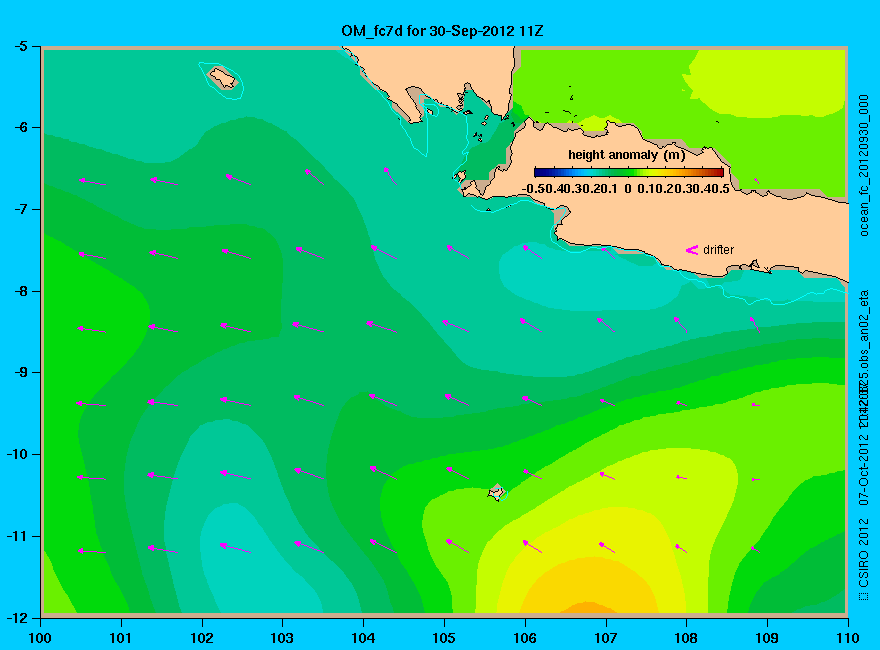Image resolution: width=880 pixels, height=650 pixels.
Task: Click longitude axis label 102
Action: click(201, 638)
